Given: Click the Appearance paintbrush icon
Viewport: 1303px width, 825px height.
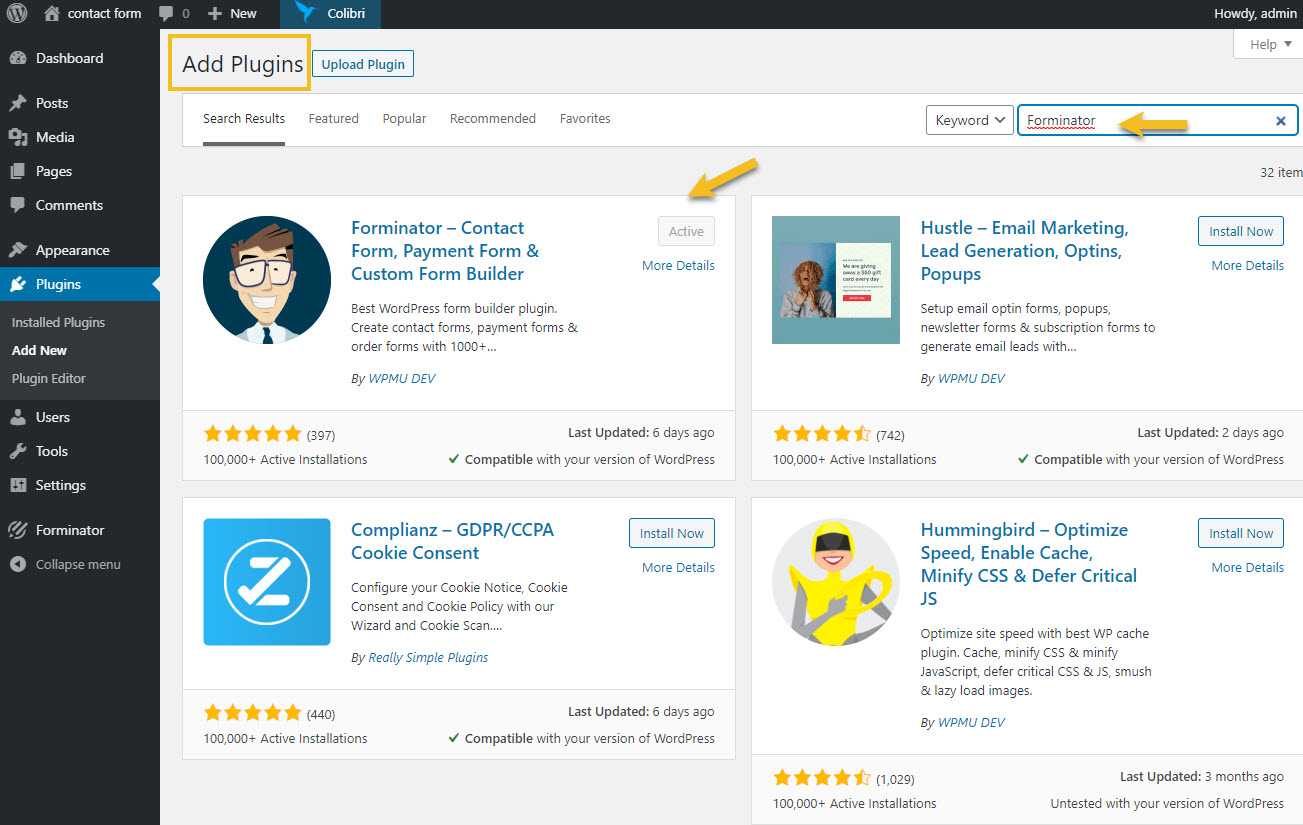Looking at the screenshot, I should click(x=18, y=250).
